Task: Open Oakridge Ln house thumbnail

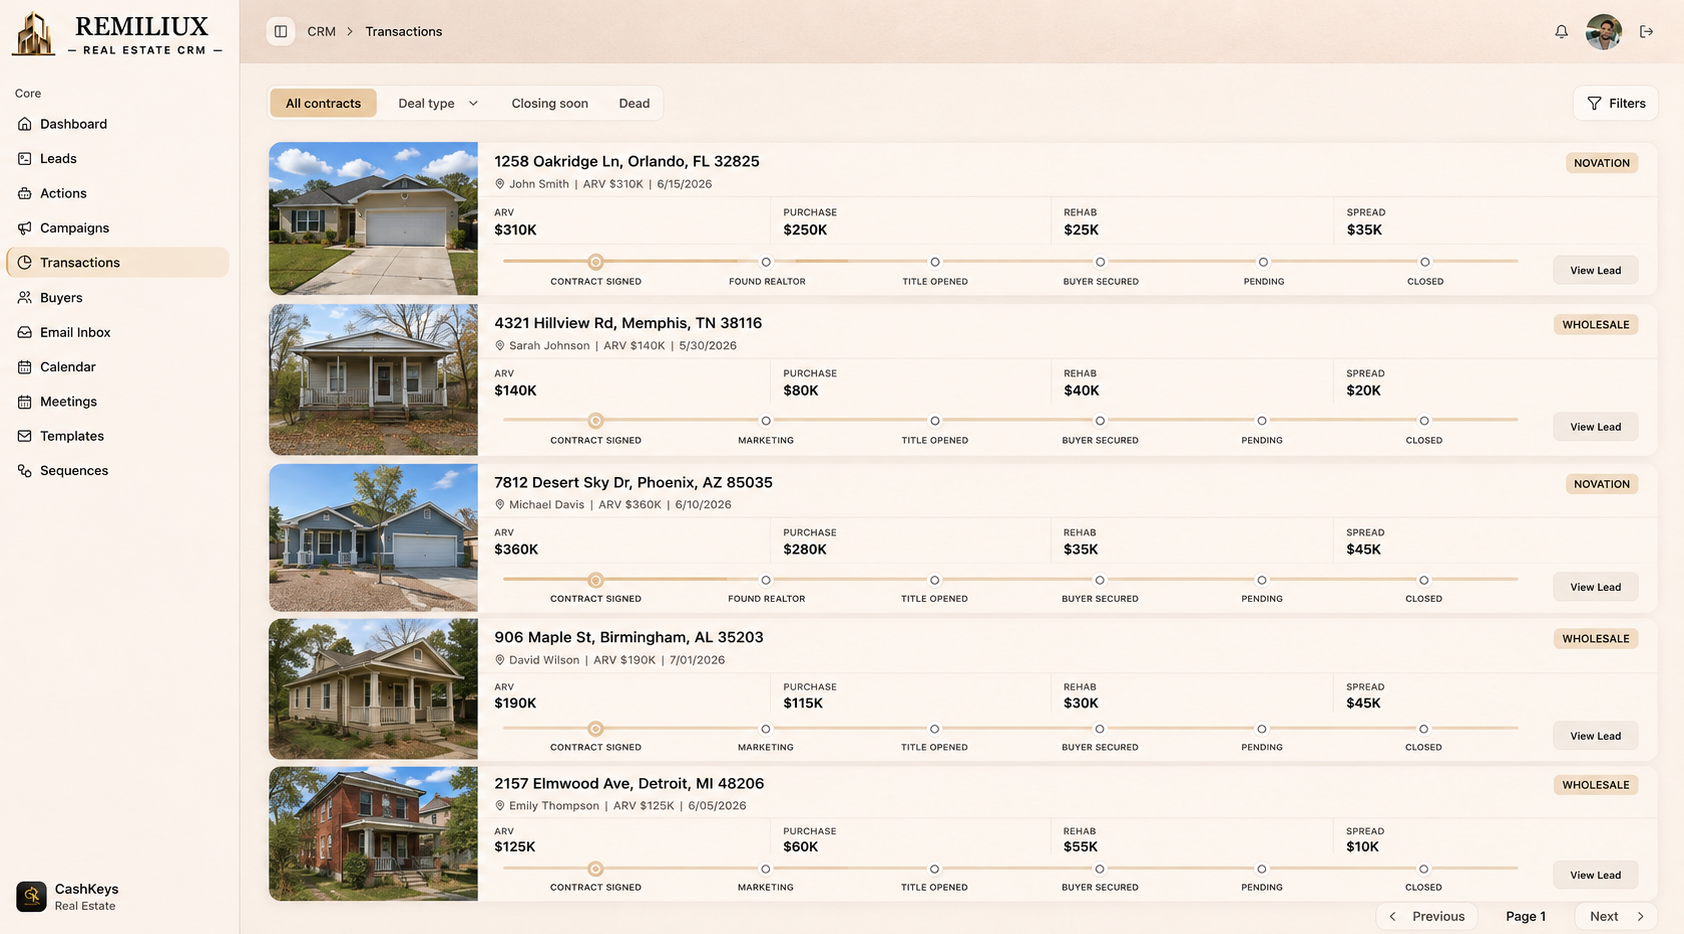Action: point(373,219)
